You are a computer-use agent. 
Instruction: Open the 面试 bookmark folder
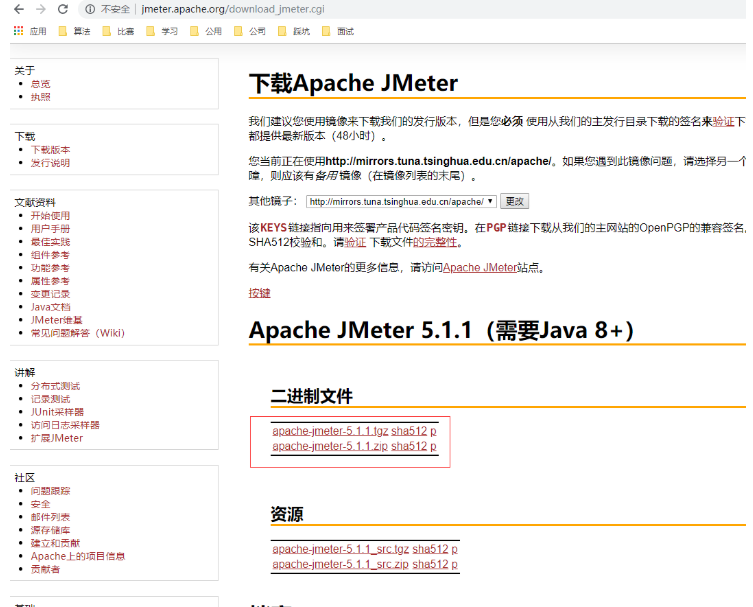pos(338,31)
